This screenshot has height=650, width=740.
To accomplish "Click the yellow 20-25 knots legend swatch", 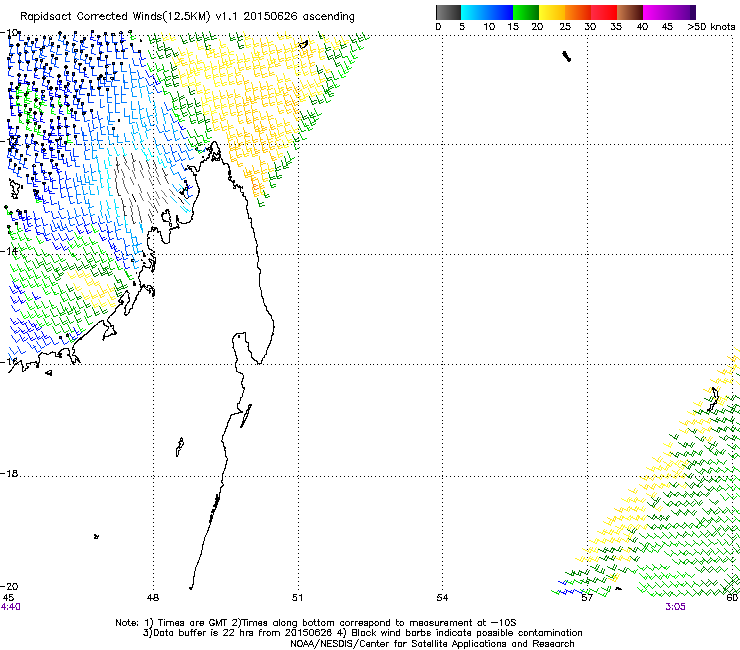I will (552, 12).
